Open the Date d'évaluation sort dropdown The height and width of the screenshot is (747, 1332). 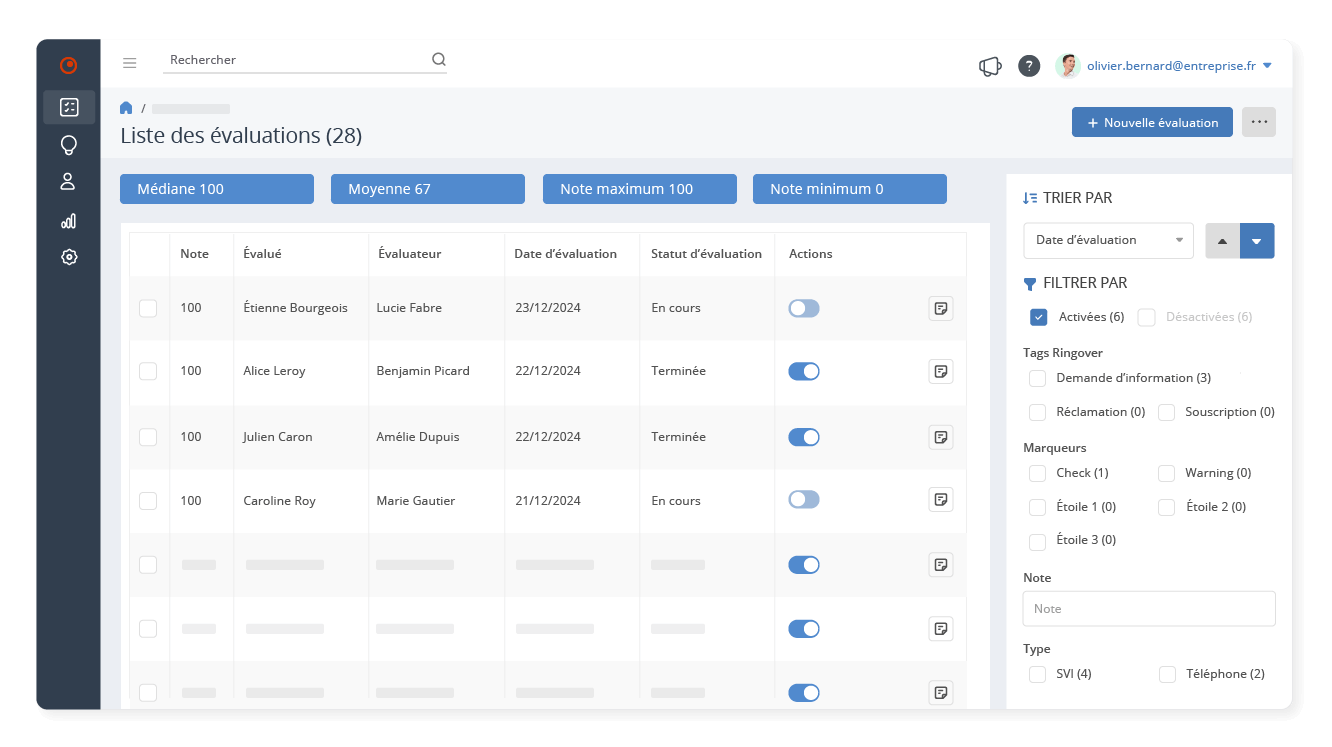click(x=1108, y=240)
